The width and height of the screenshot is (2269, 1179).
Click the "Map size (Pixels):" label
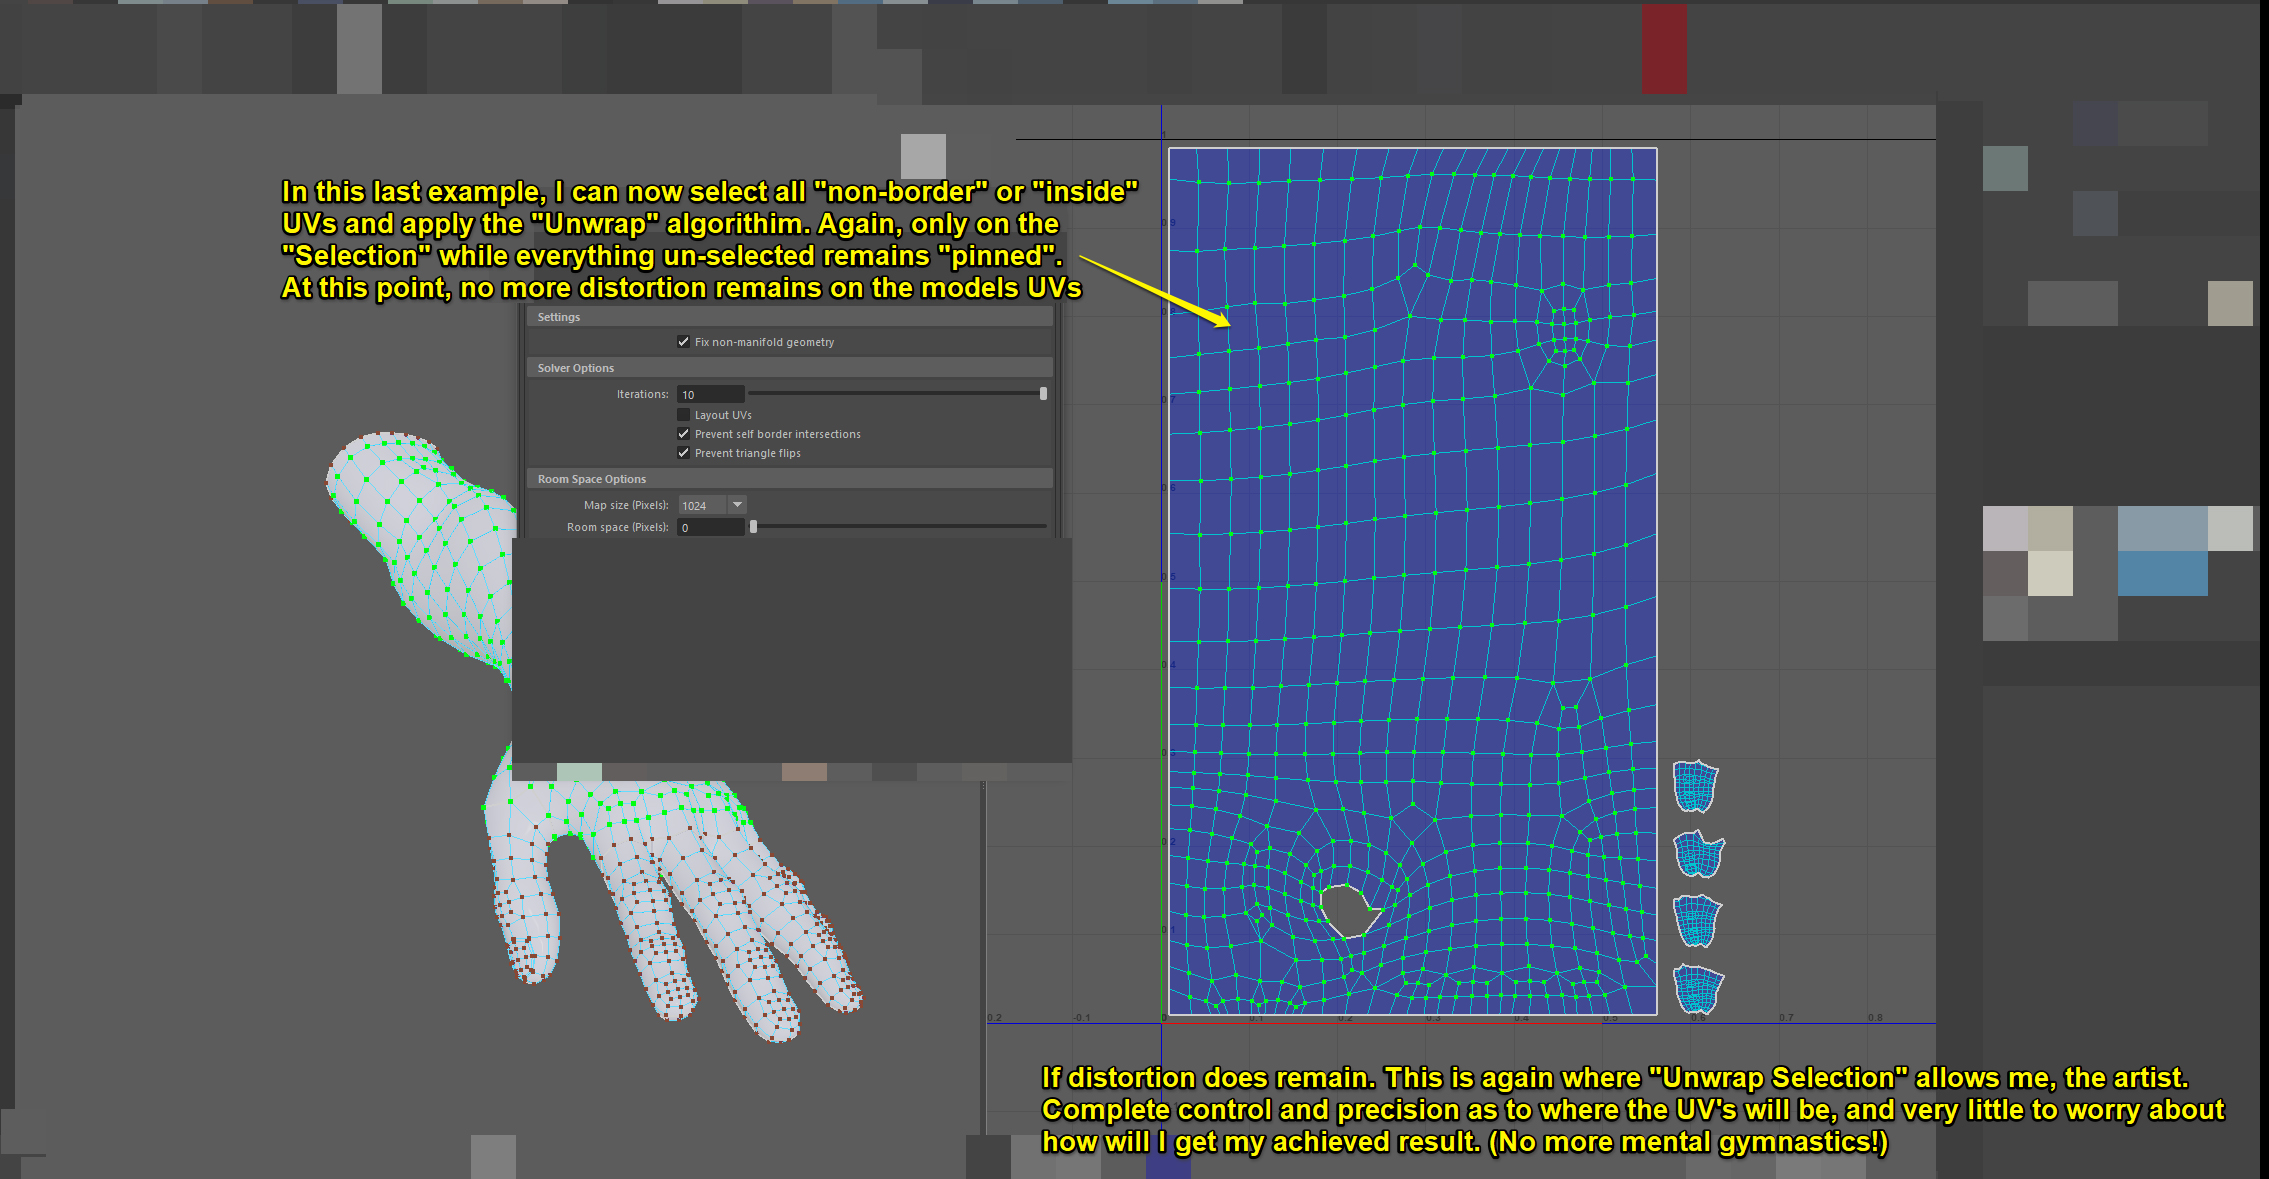click(626, 505)
